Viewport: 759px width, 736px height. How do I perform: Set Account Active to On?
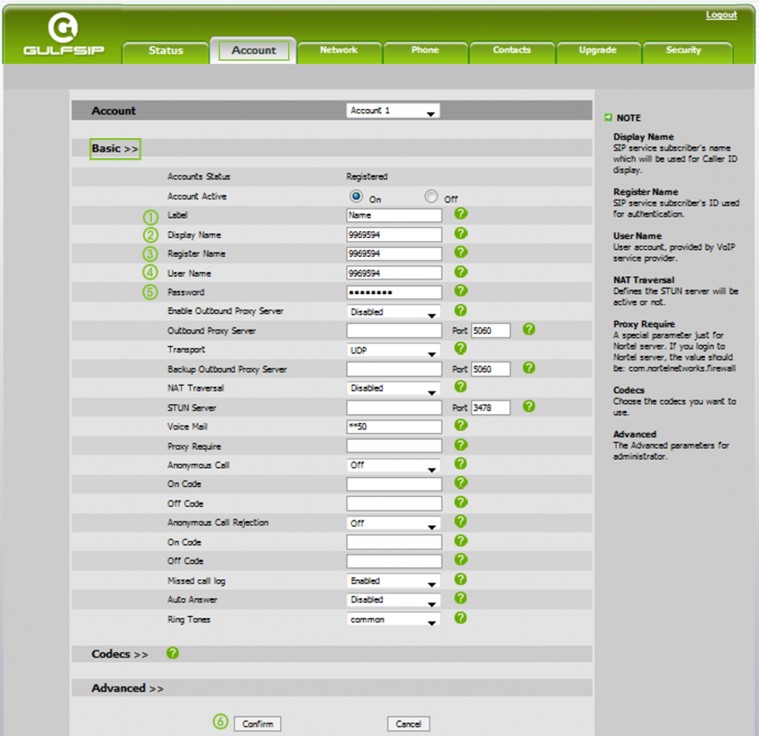pos(356,196)
